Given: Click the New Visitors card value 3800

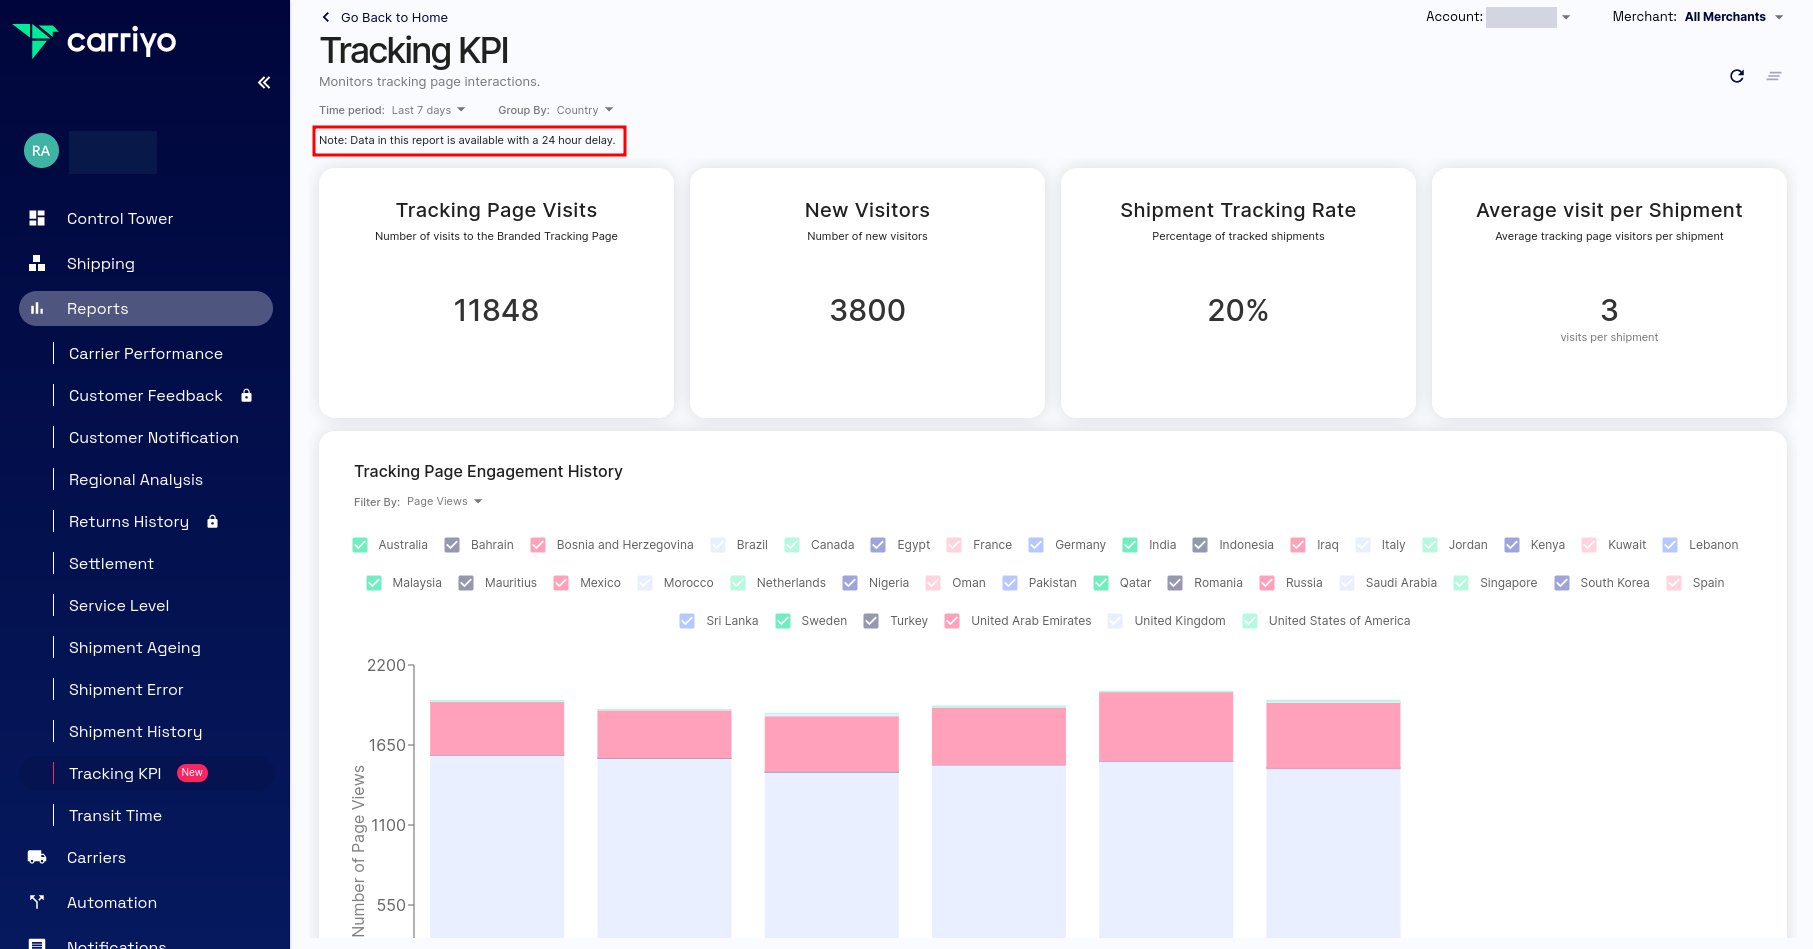Looking at the screenshot, I should pyautogui.click(x=867, y=310).
